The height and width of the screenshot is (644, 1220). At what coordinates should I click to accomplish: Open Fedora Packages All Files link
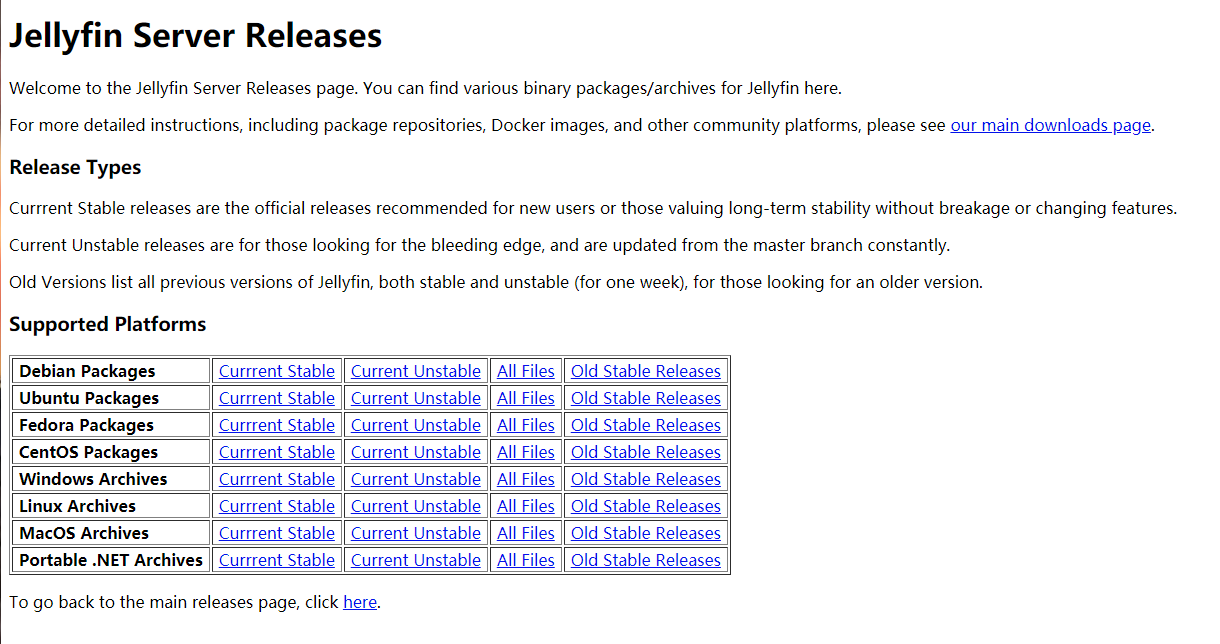click(x=525, y=425)
